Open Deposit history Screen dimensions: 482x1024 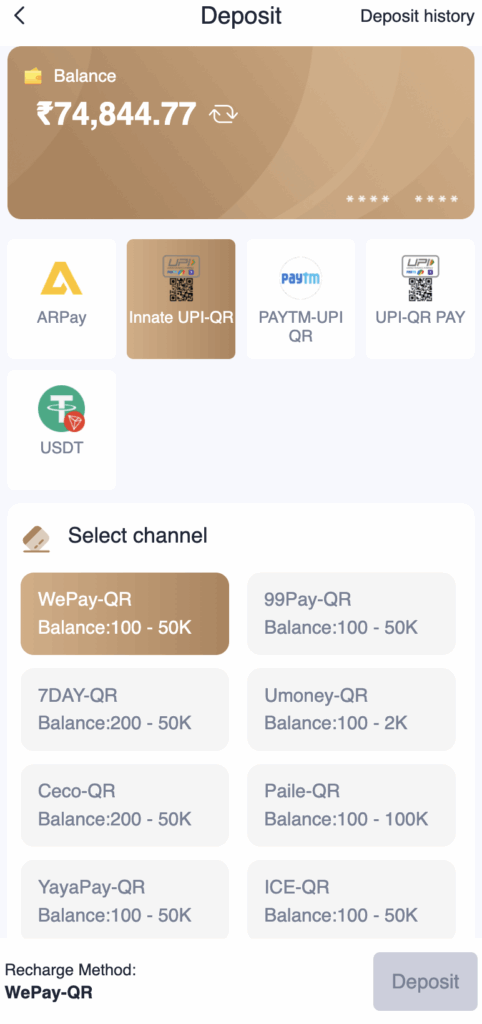pos(417,16)
